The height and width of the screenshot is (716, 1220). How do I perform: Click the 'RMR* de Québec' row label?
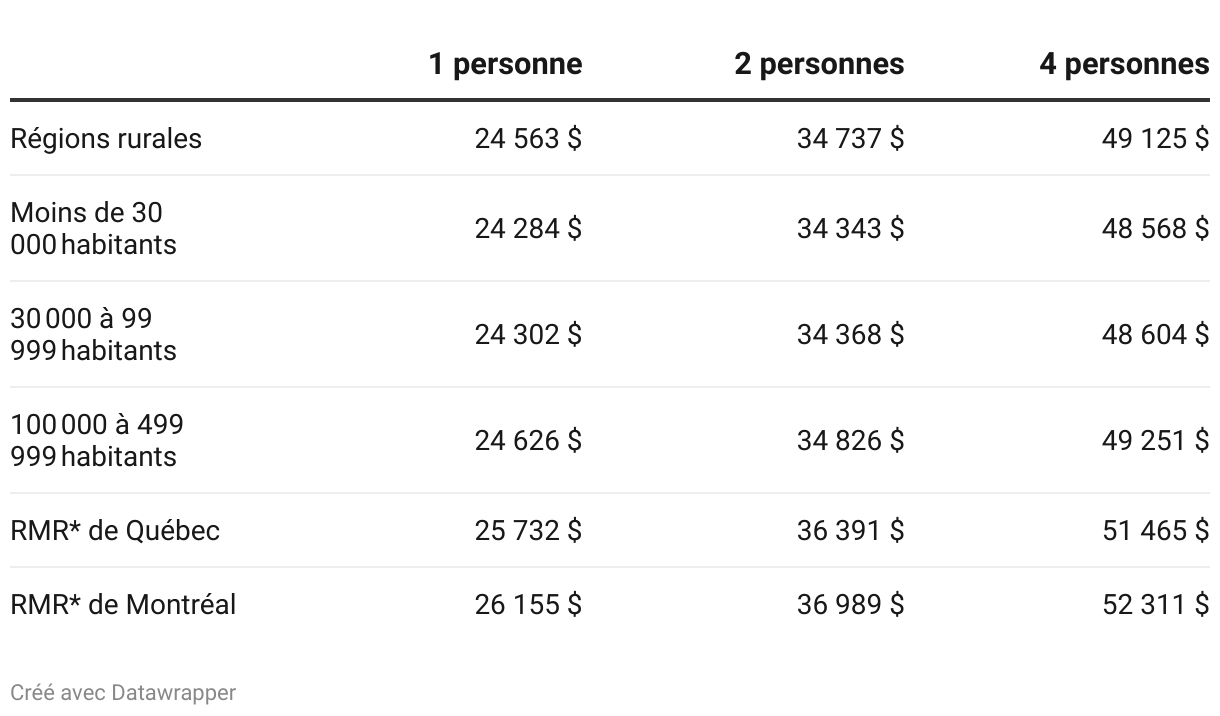coord(115,531)
